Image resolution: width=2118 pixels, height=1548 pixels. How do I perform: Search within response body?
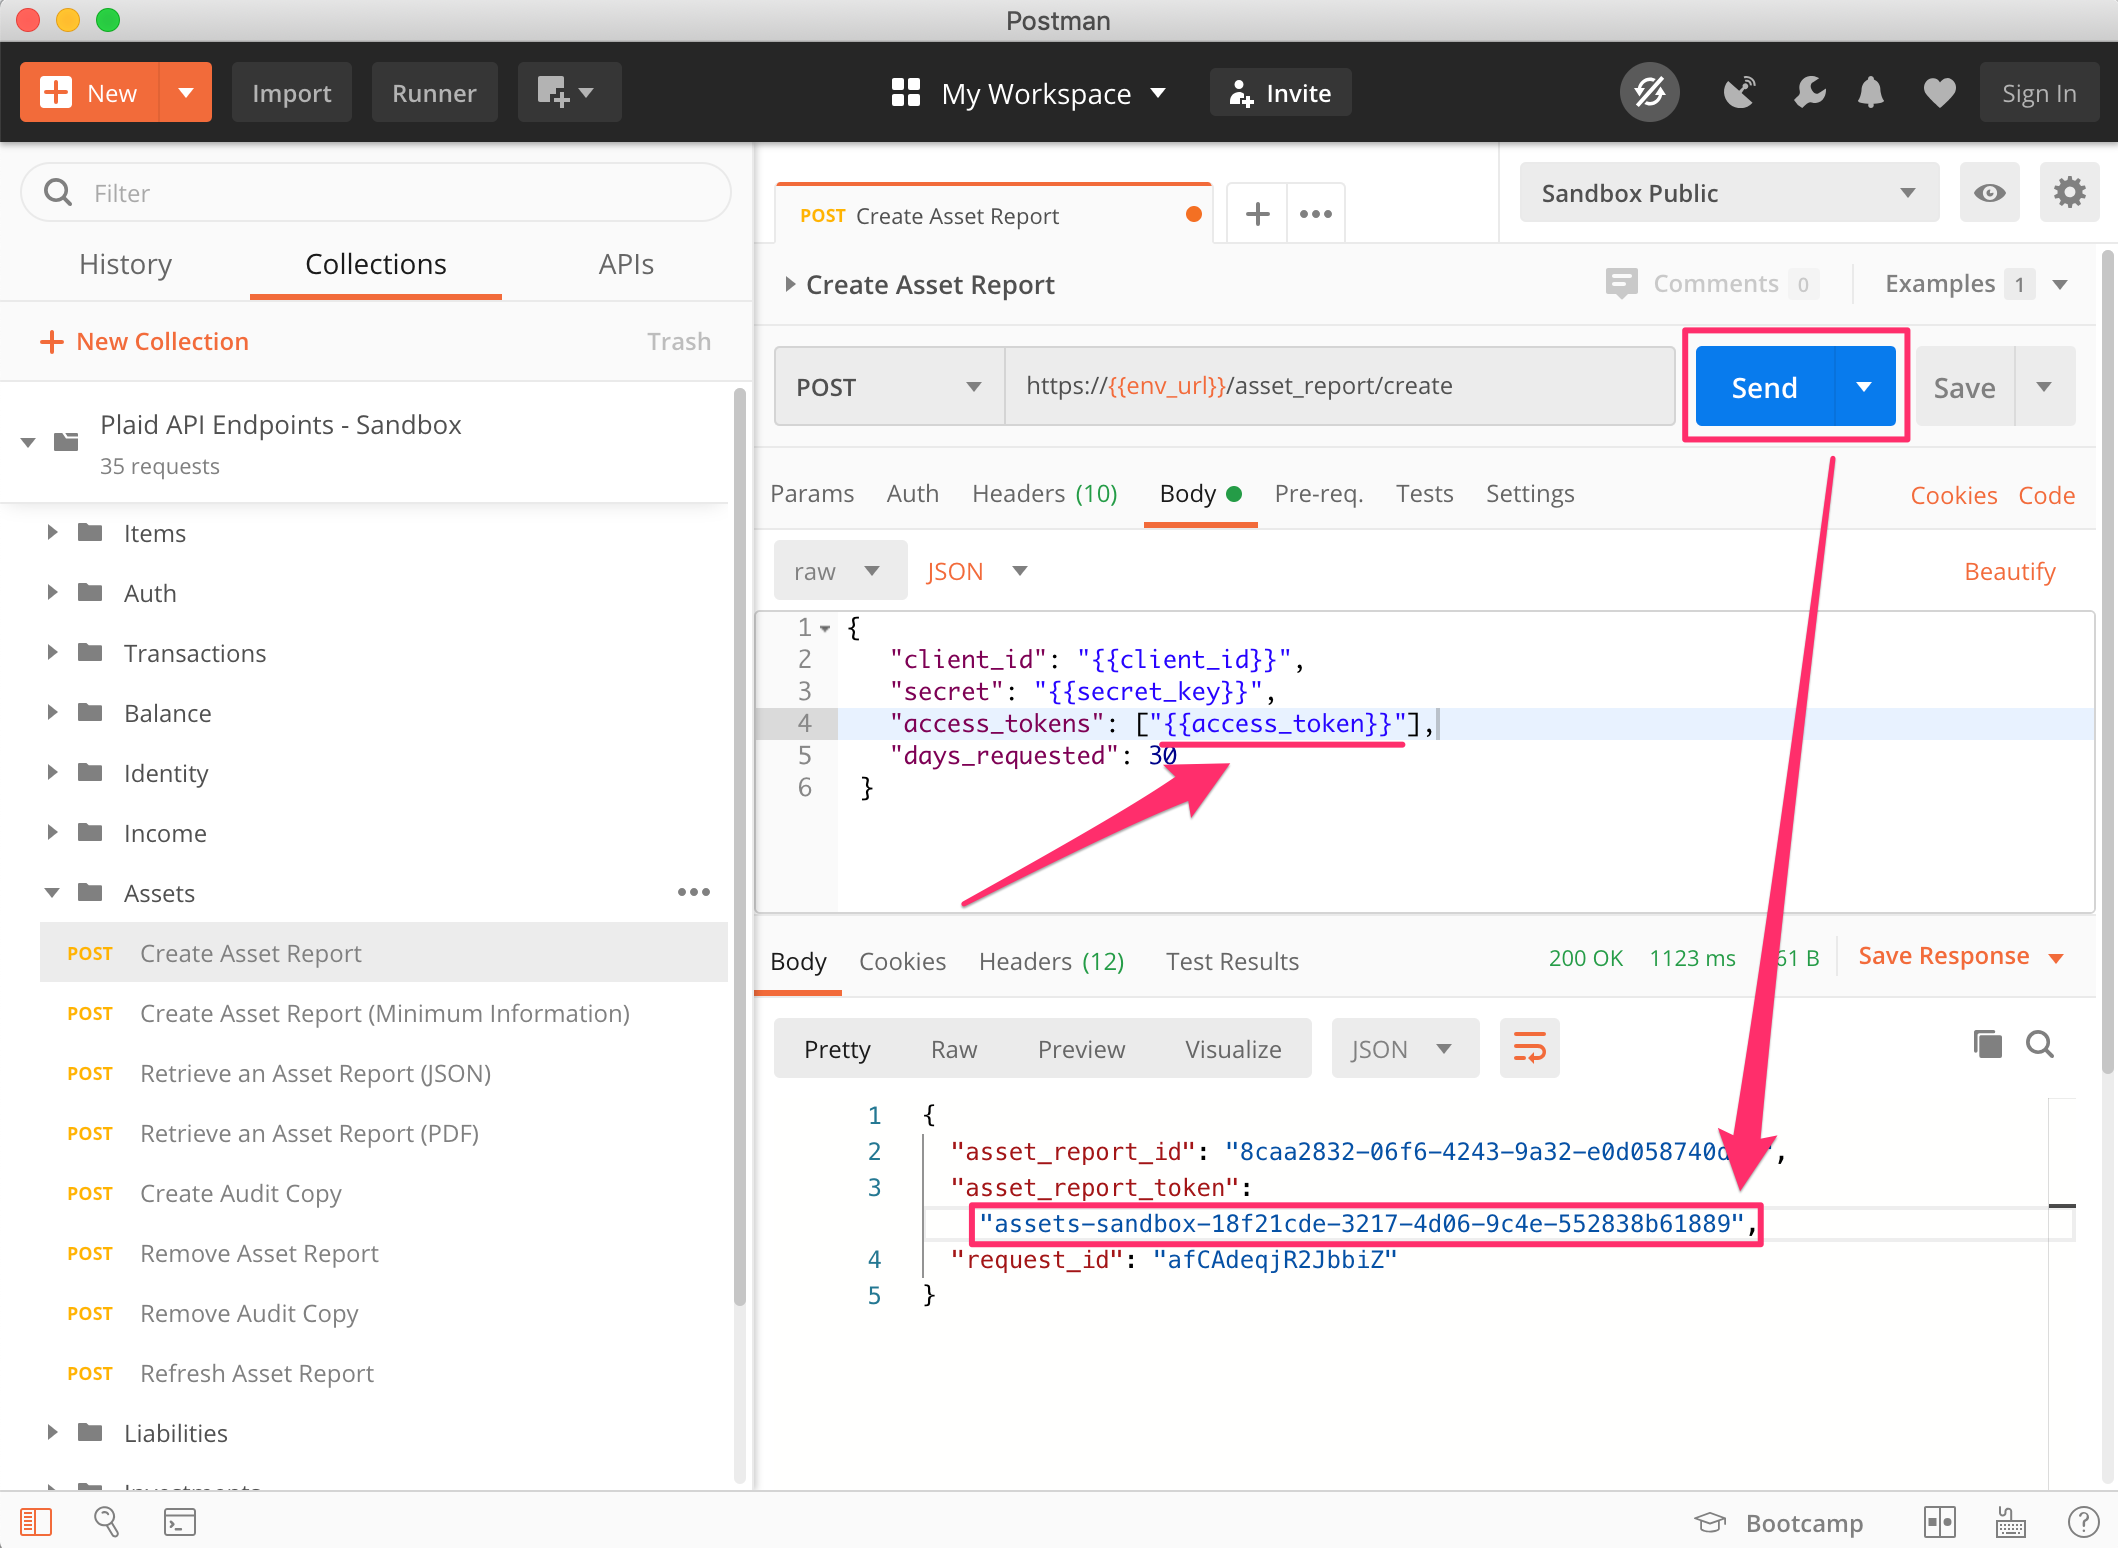coord(2039,1045)
